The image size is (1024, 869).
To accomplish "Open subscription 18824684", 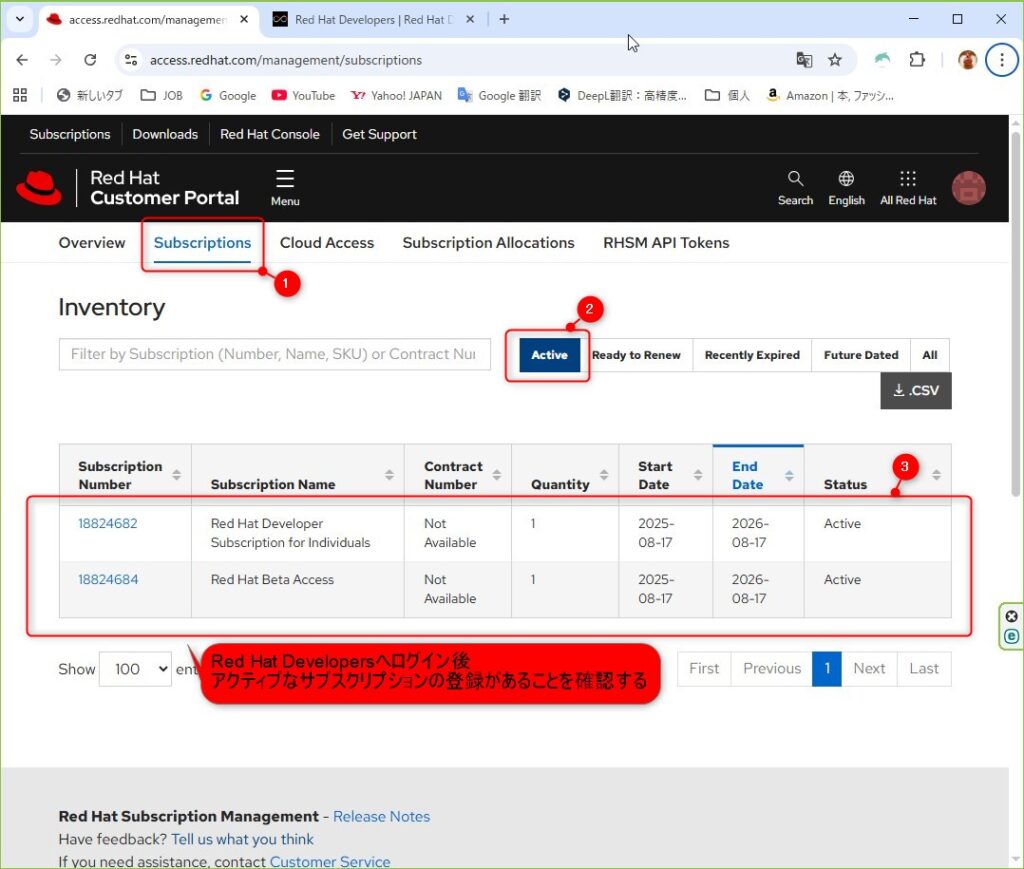I will coord(108,580).
